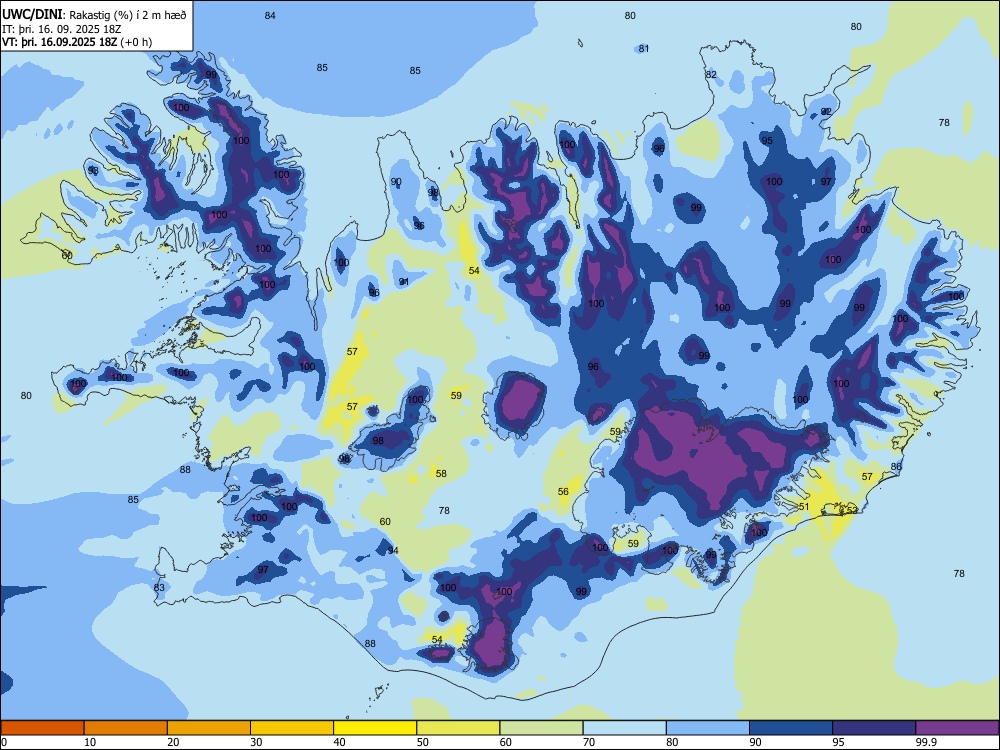Pick the dark blue 90–95 legend swatch
The width and height of the screenshot is (1000, 750).
[791, 728]
